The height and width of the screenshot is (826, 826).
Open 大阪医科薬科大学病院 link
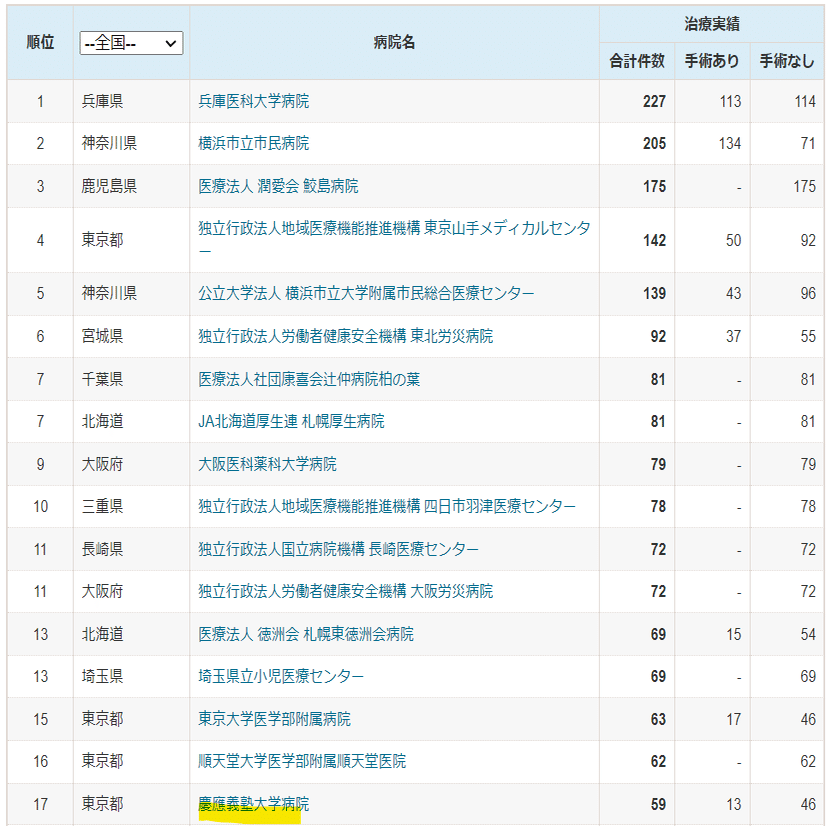[267, 464]
